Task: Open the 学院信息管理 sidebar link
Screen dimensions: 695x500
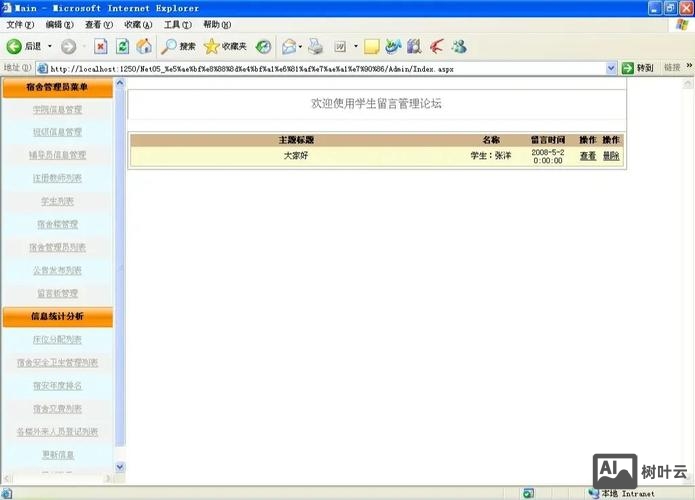Action: tap(57, 109)
